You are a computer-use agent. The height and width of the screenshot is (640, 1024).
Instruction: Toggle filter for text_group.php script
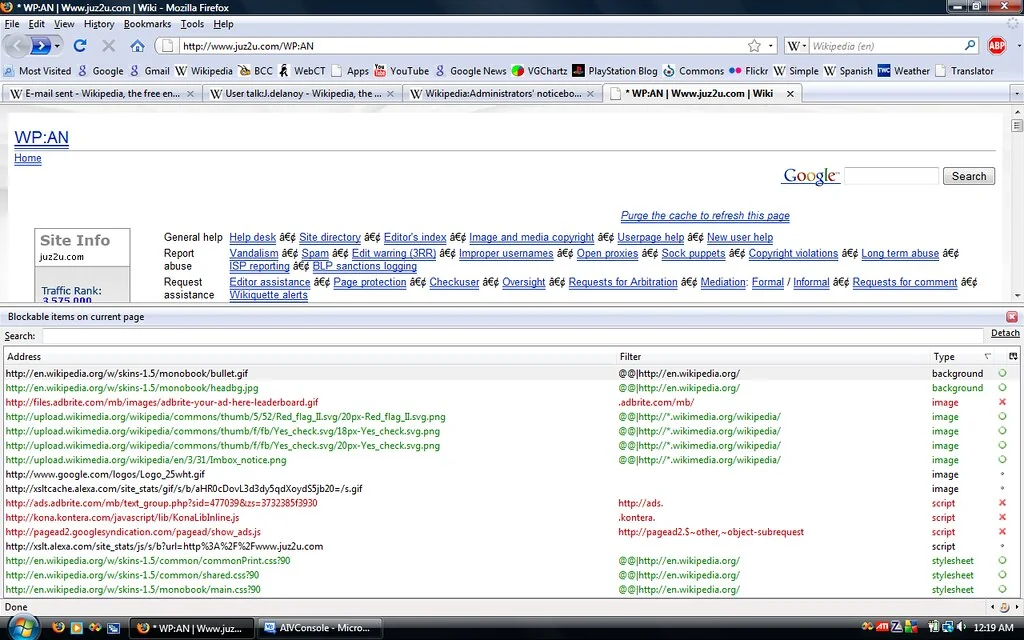[1002, 503]
